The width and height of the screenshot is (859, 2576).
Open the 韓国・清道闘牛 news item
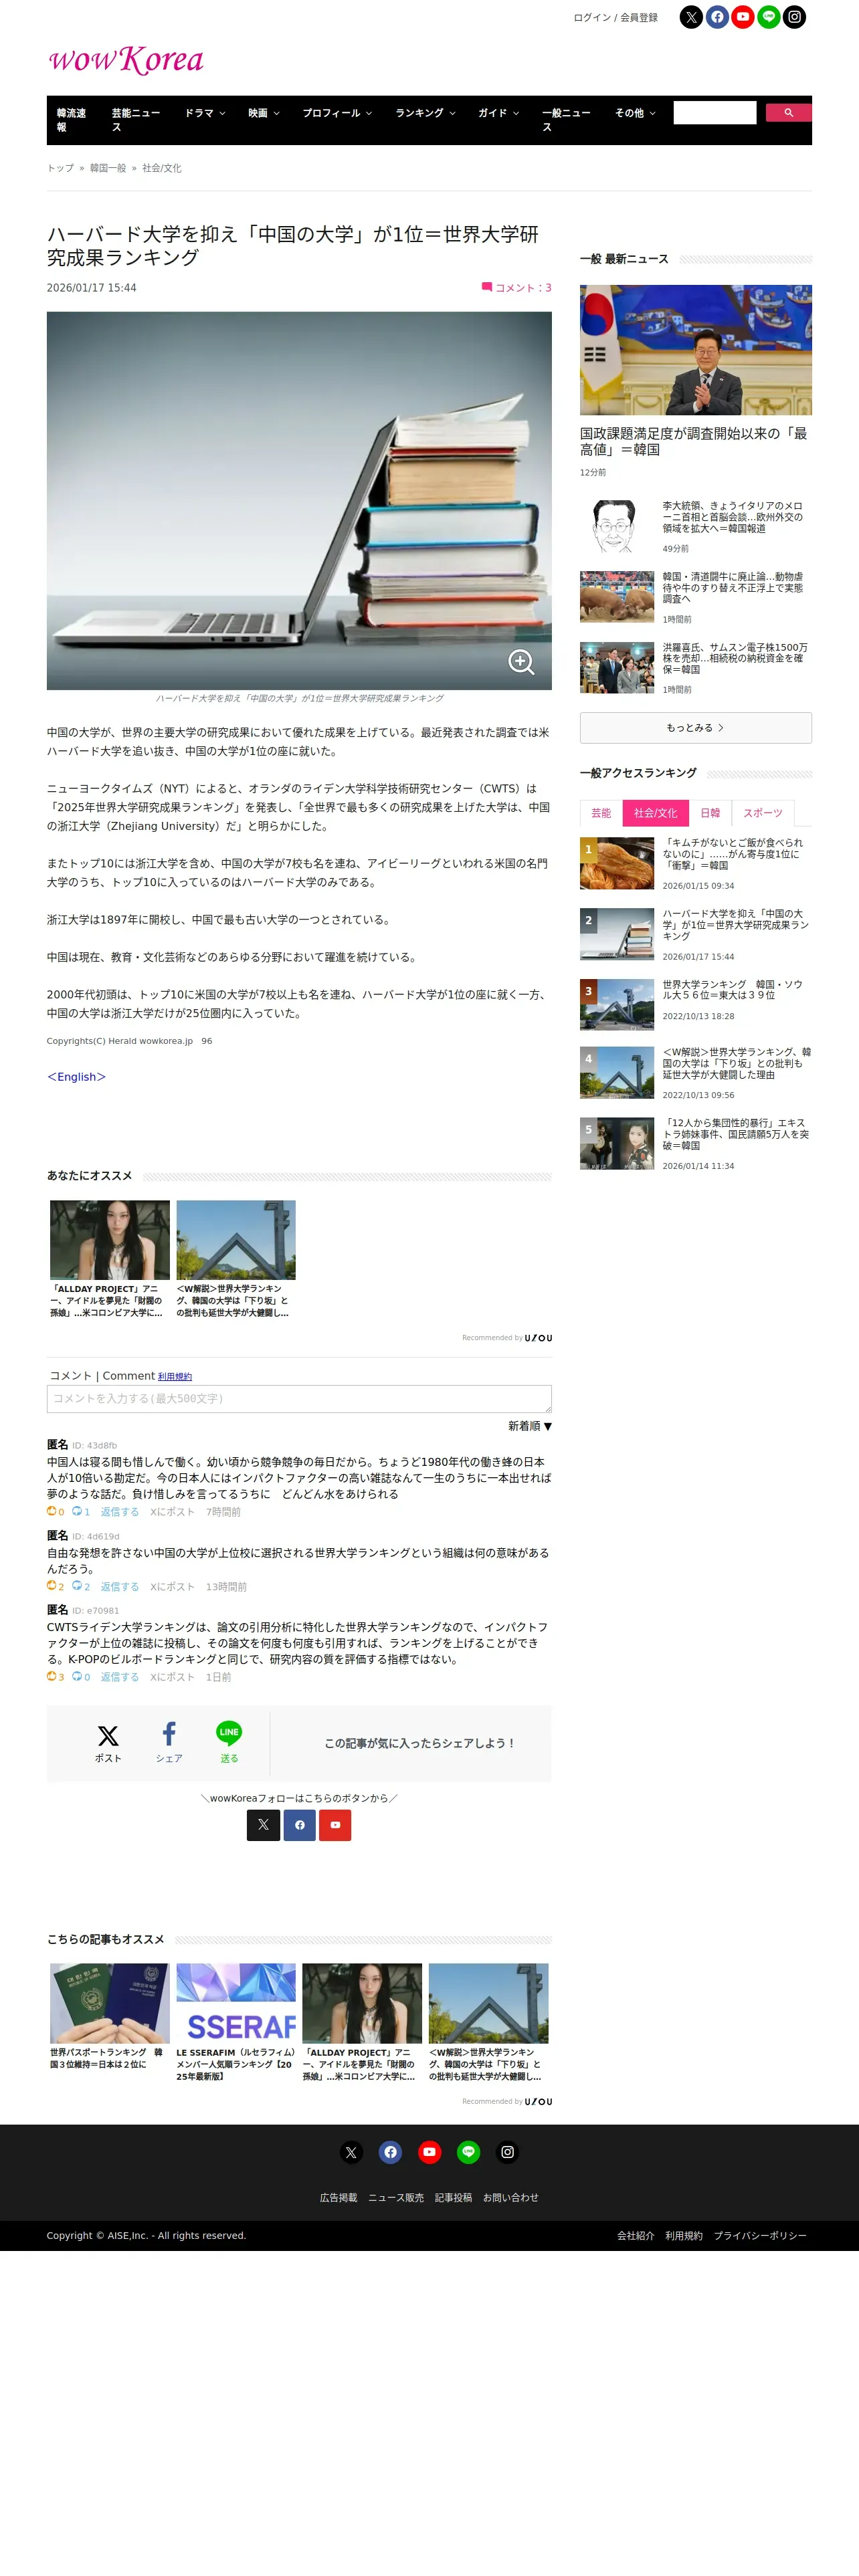695,597
